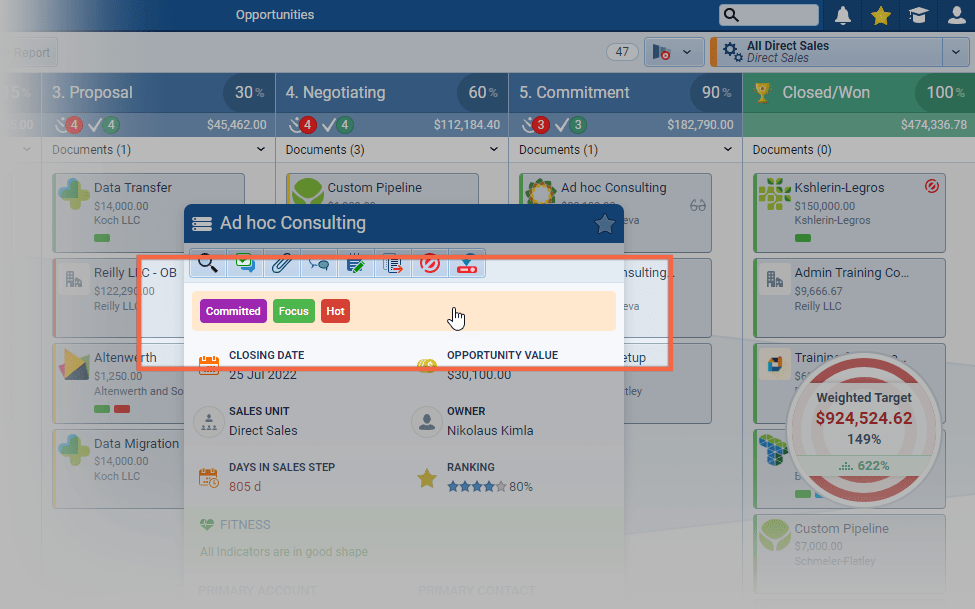
Task: Open the All Direct Sales dropdown arrow
Action: point(955,52)
